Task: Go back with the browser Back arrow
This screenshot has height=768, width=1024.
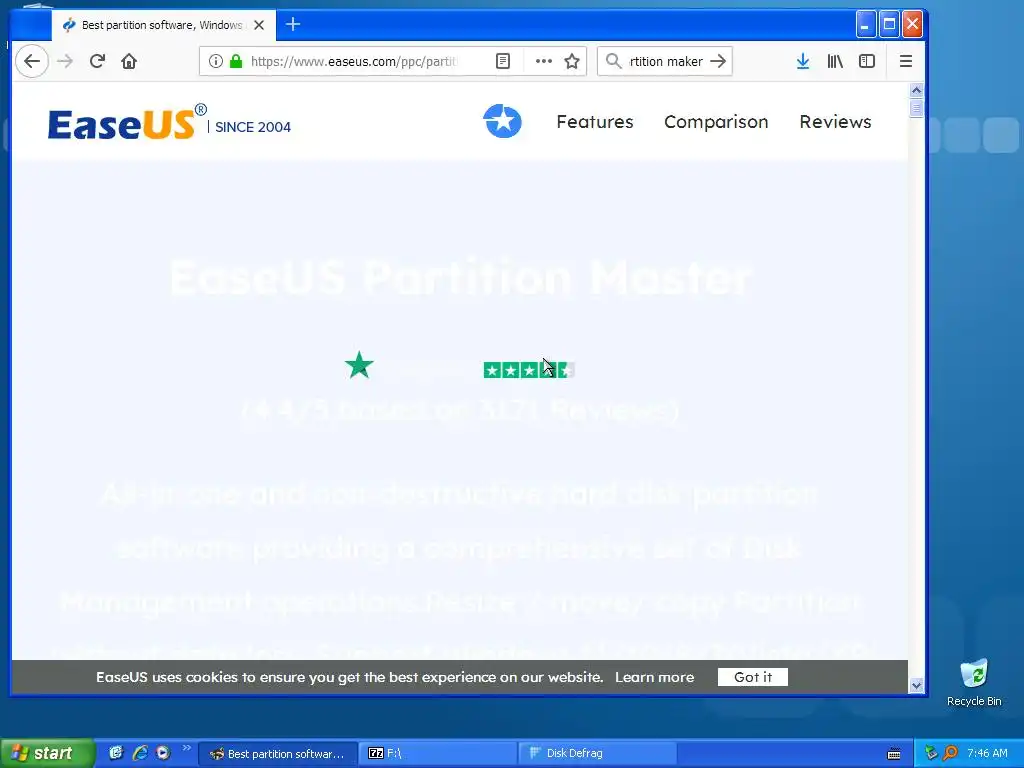Action: tap(31, 61)
